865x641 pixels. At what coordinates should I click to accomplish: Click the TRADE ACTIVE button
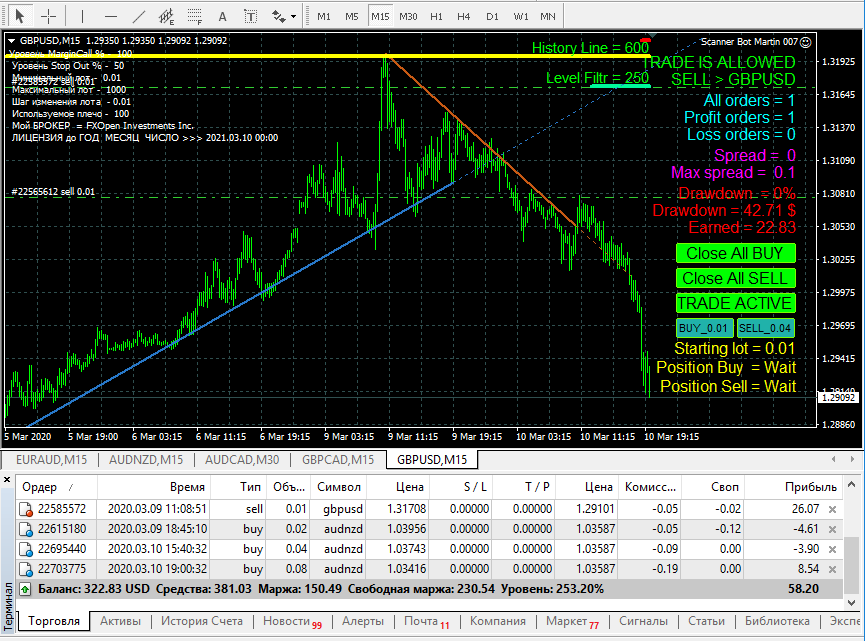coord(735,303)
